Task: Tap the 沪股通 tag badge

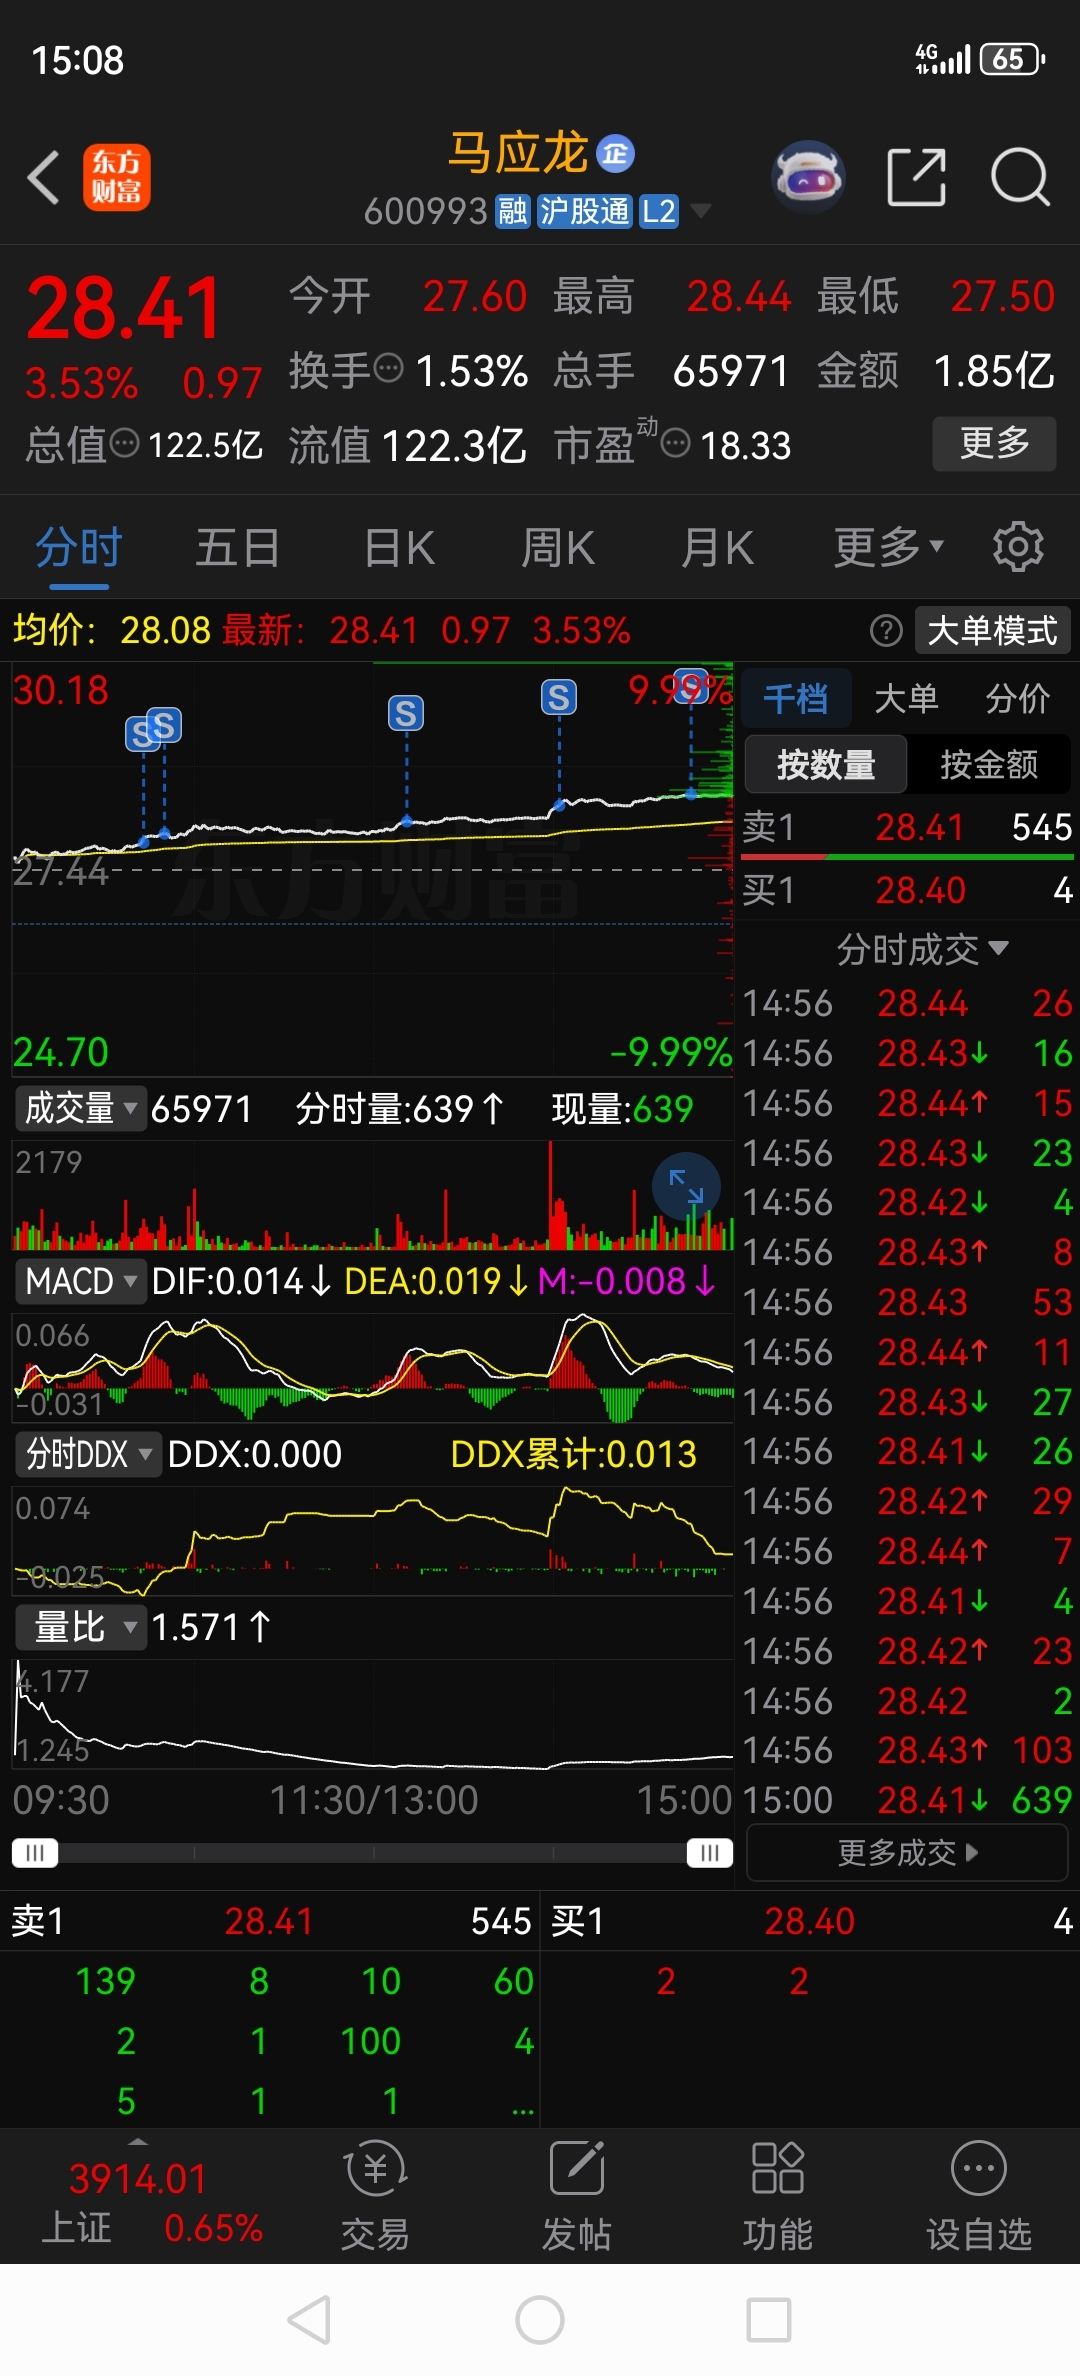Action: (x=585, y=211)
